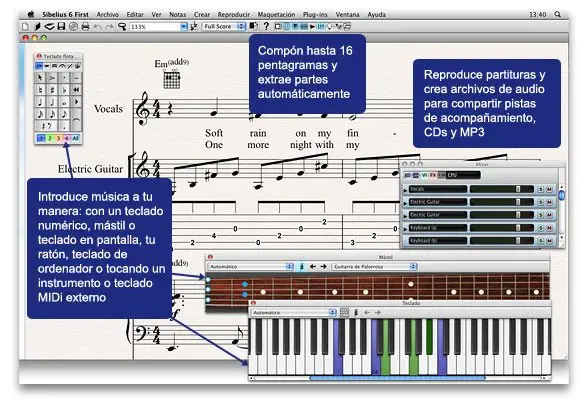This screenshot has height=400, width=588.
Task: Select the magnifier zoom tool
Action: click(x=122, y=27)
